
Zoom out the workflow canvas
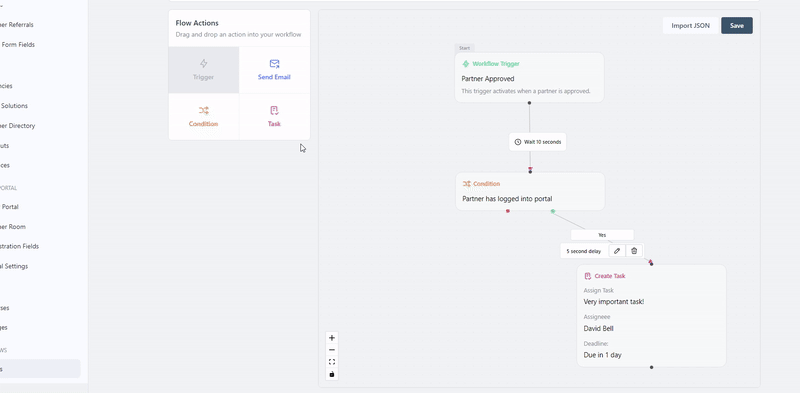click(x=332, y=350)
